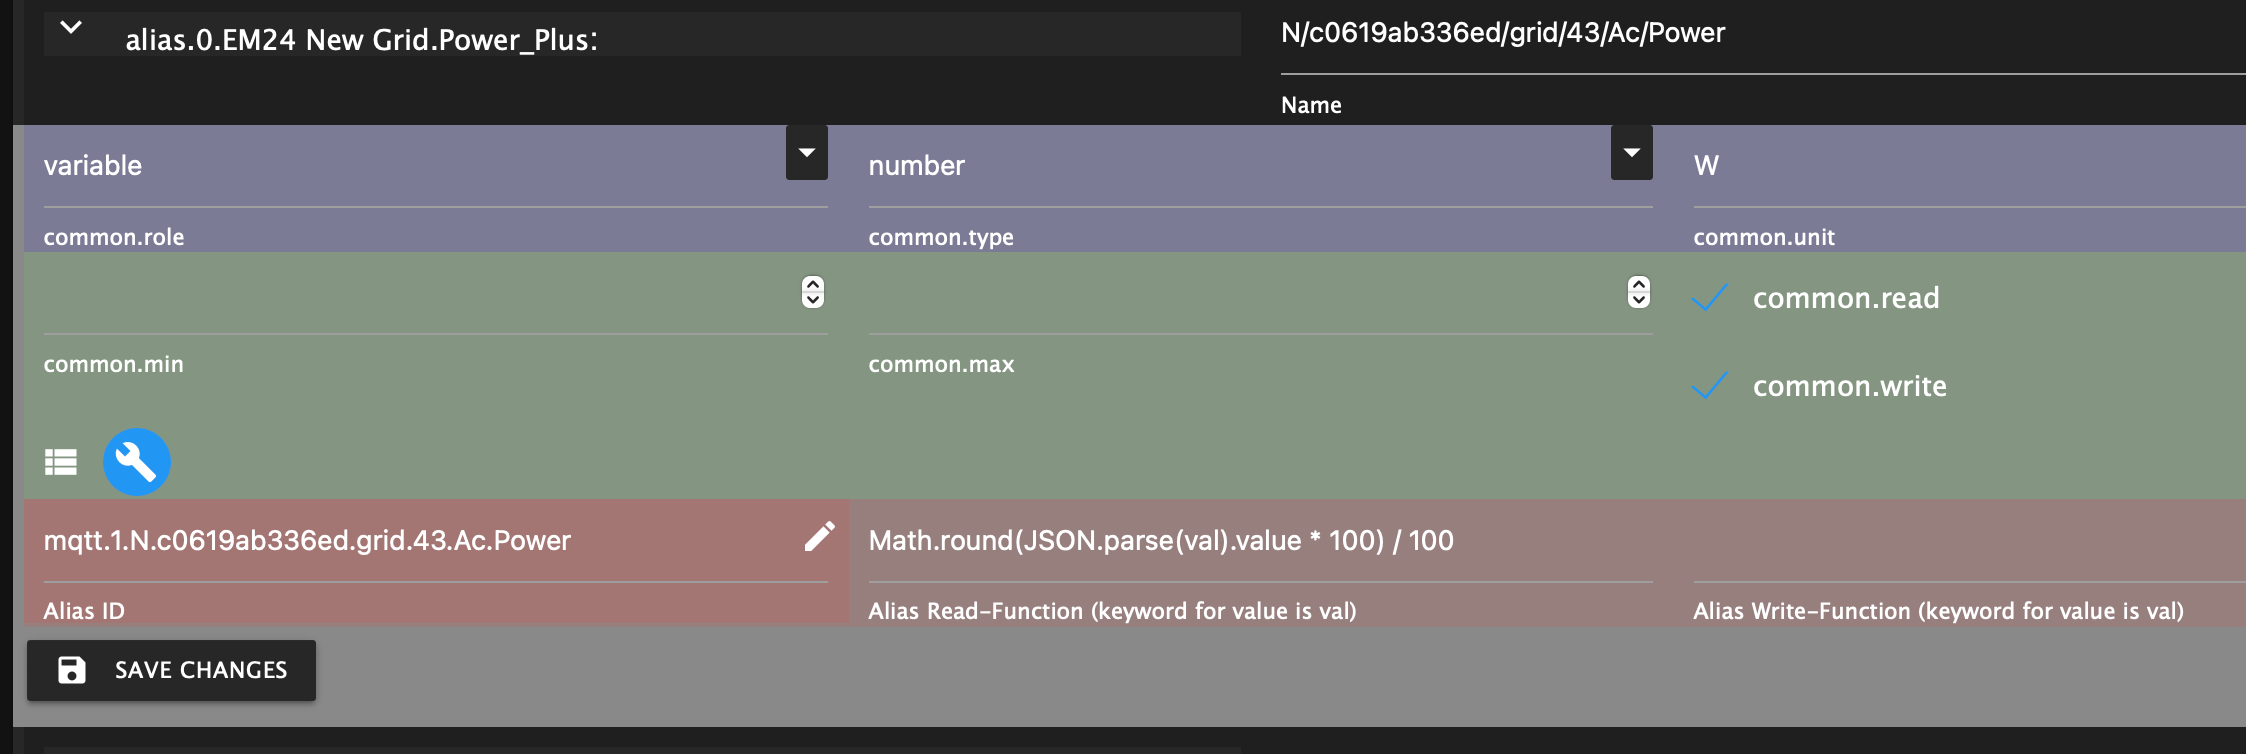Screen dimensions: 2246x754
Task: Click the floppy disk save icon
Action: point(72,670)
